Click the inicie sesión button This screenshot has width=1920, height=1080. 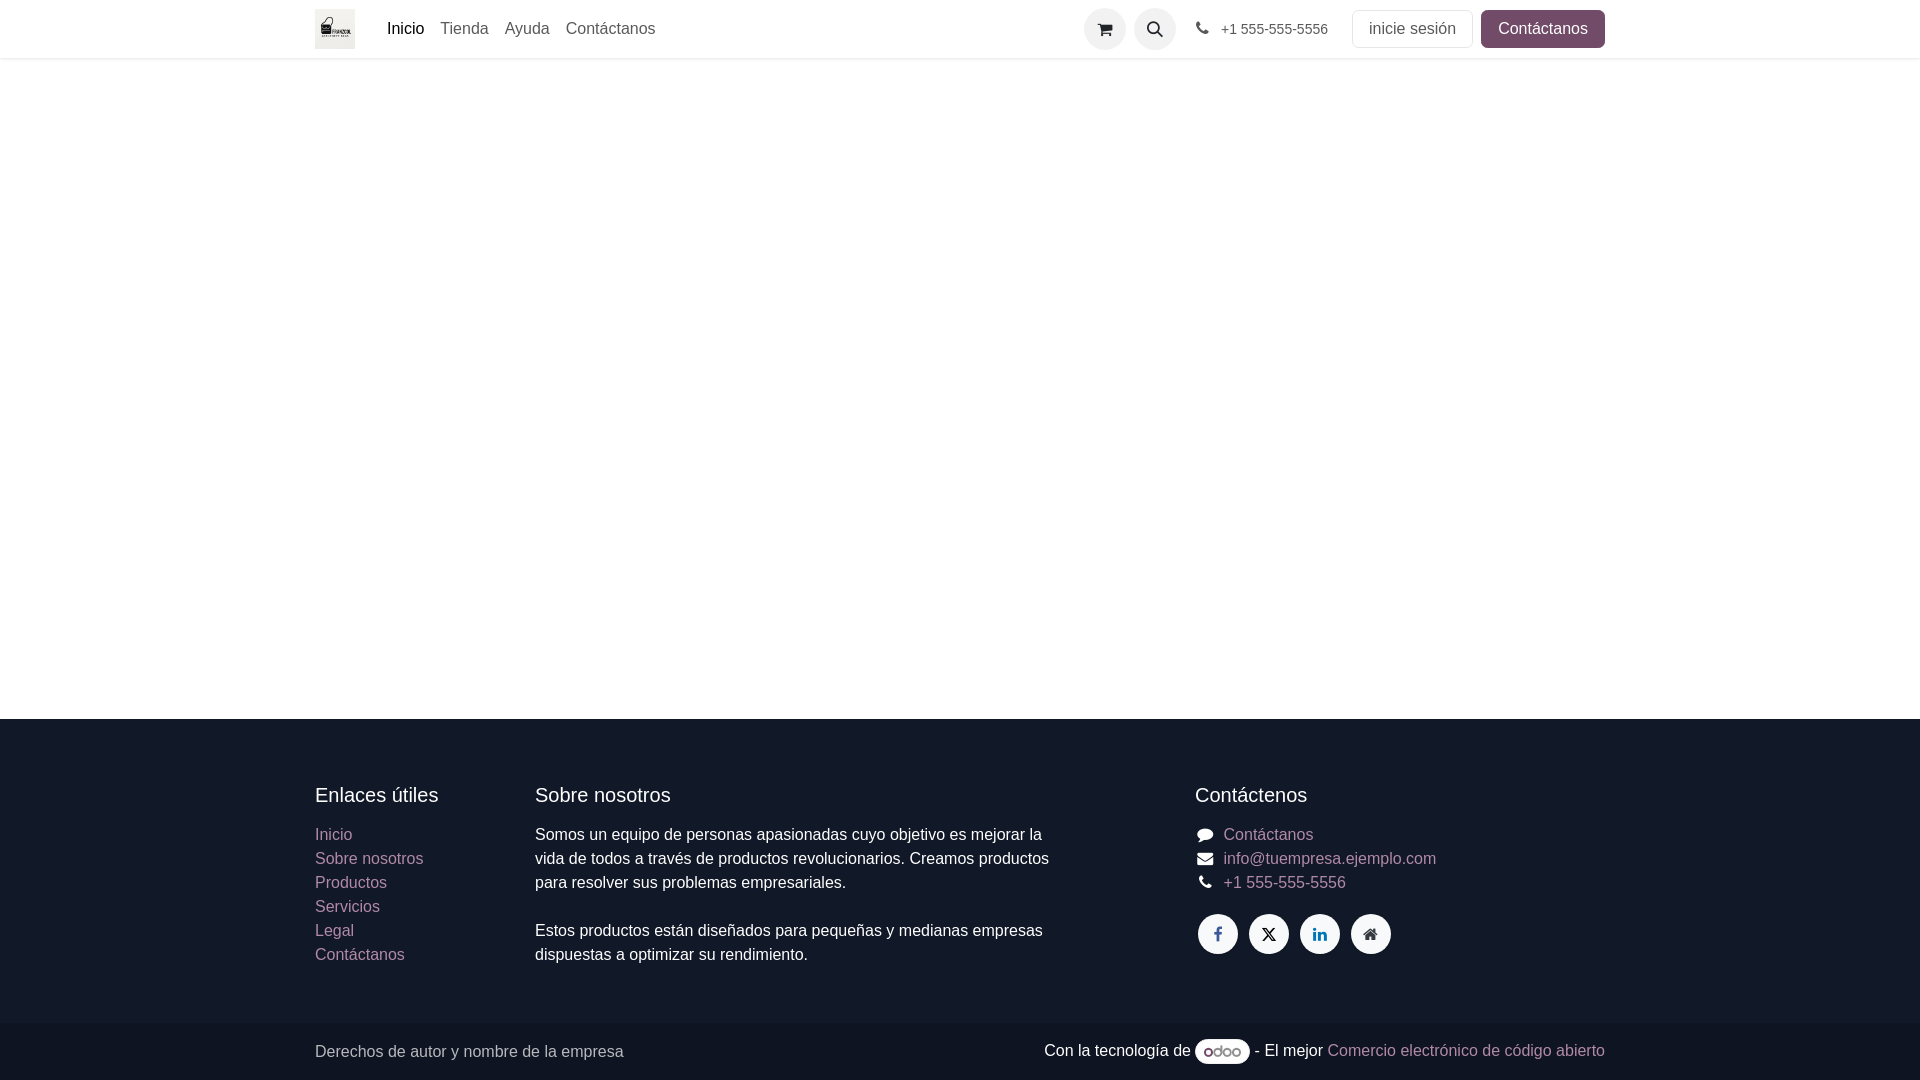tap(1412, 29)
